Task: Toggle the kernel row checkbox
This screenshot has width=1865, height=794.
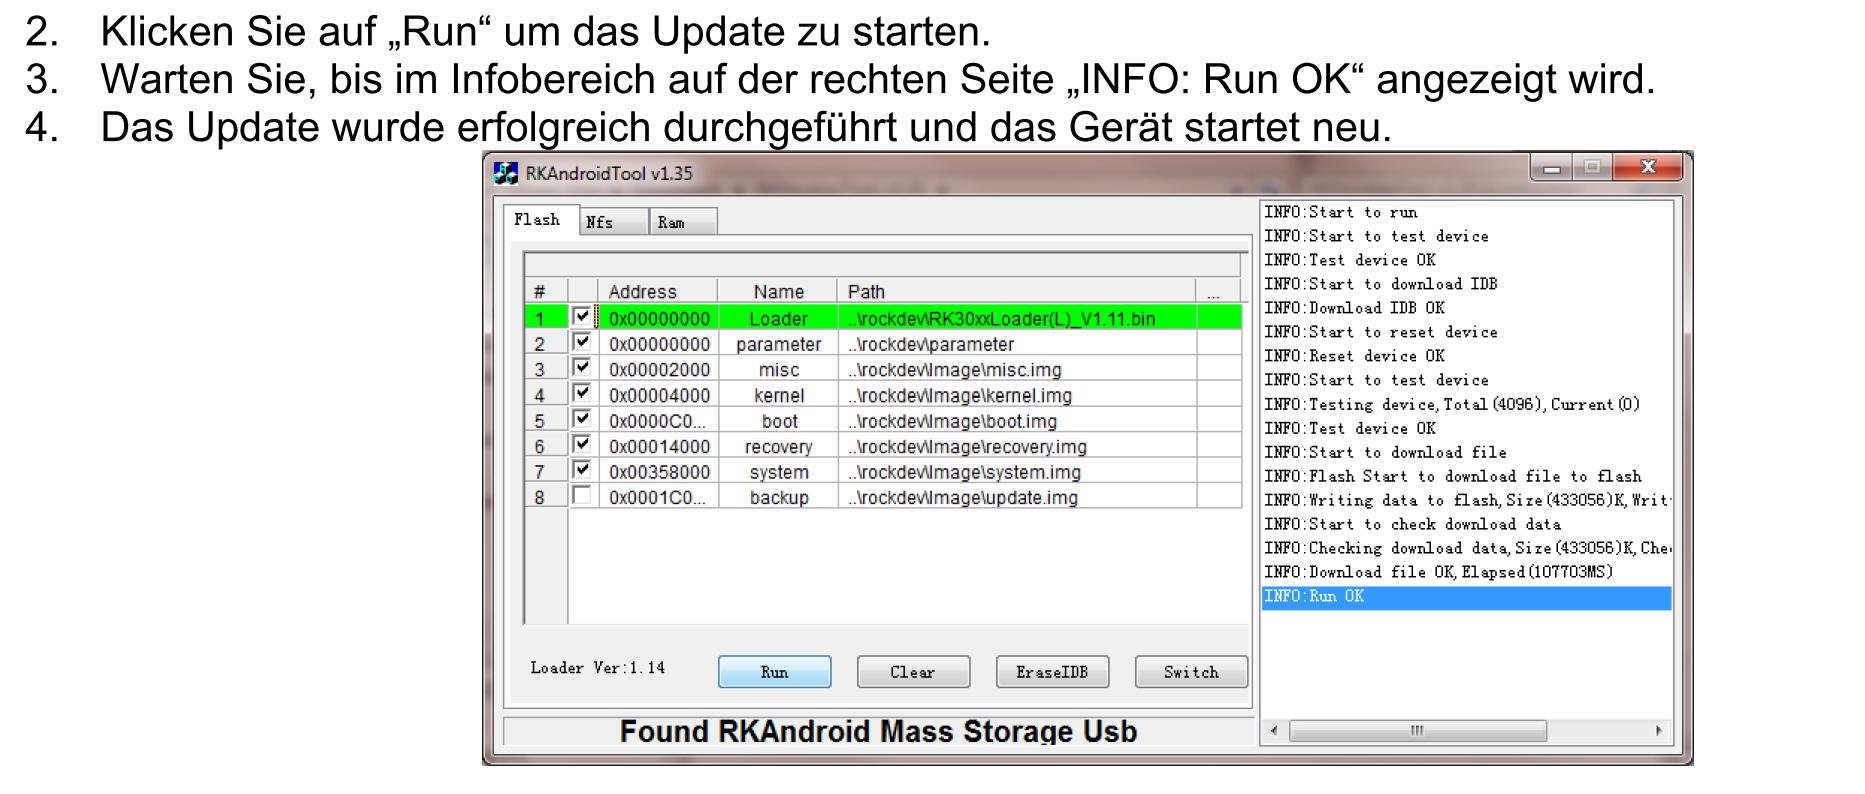Action: coord(582,393)
